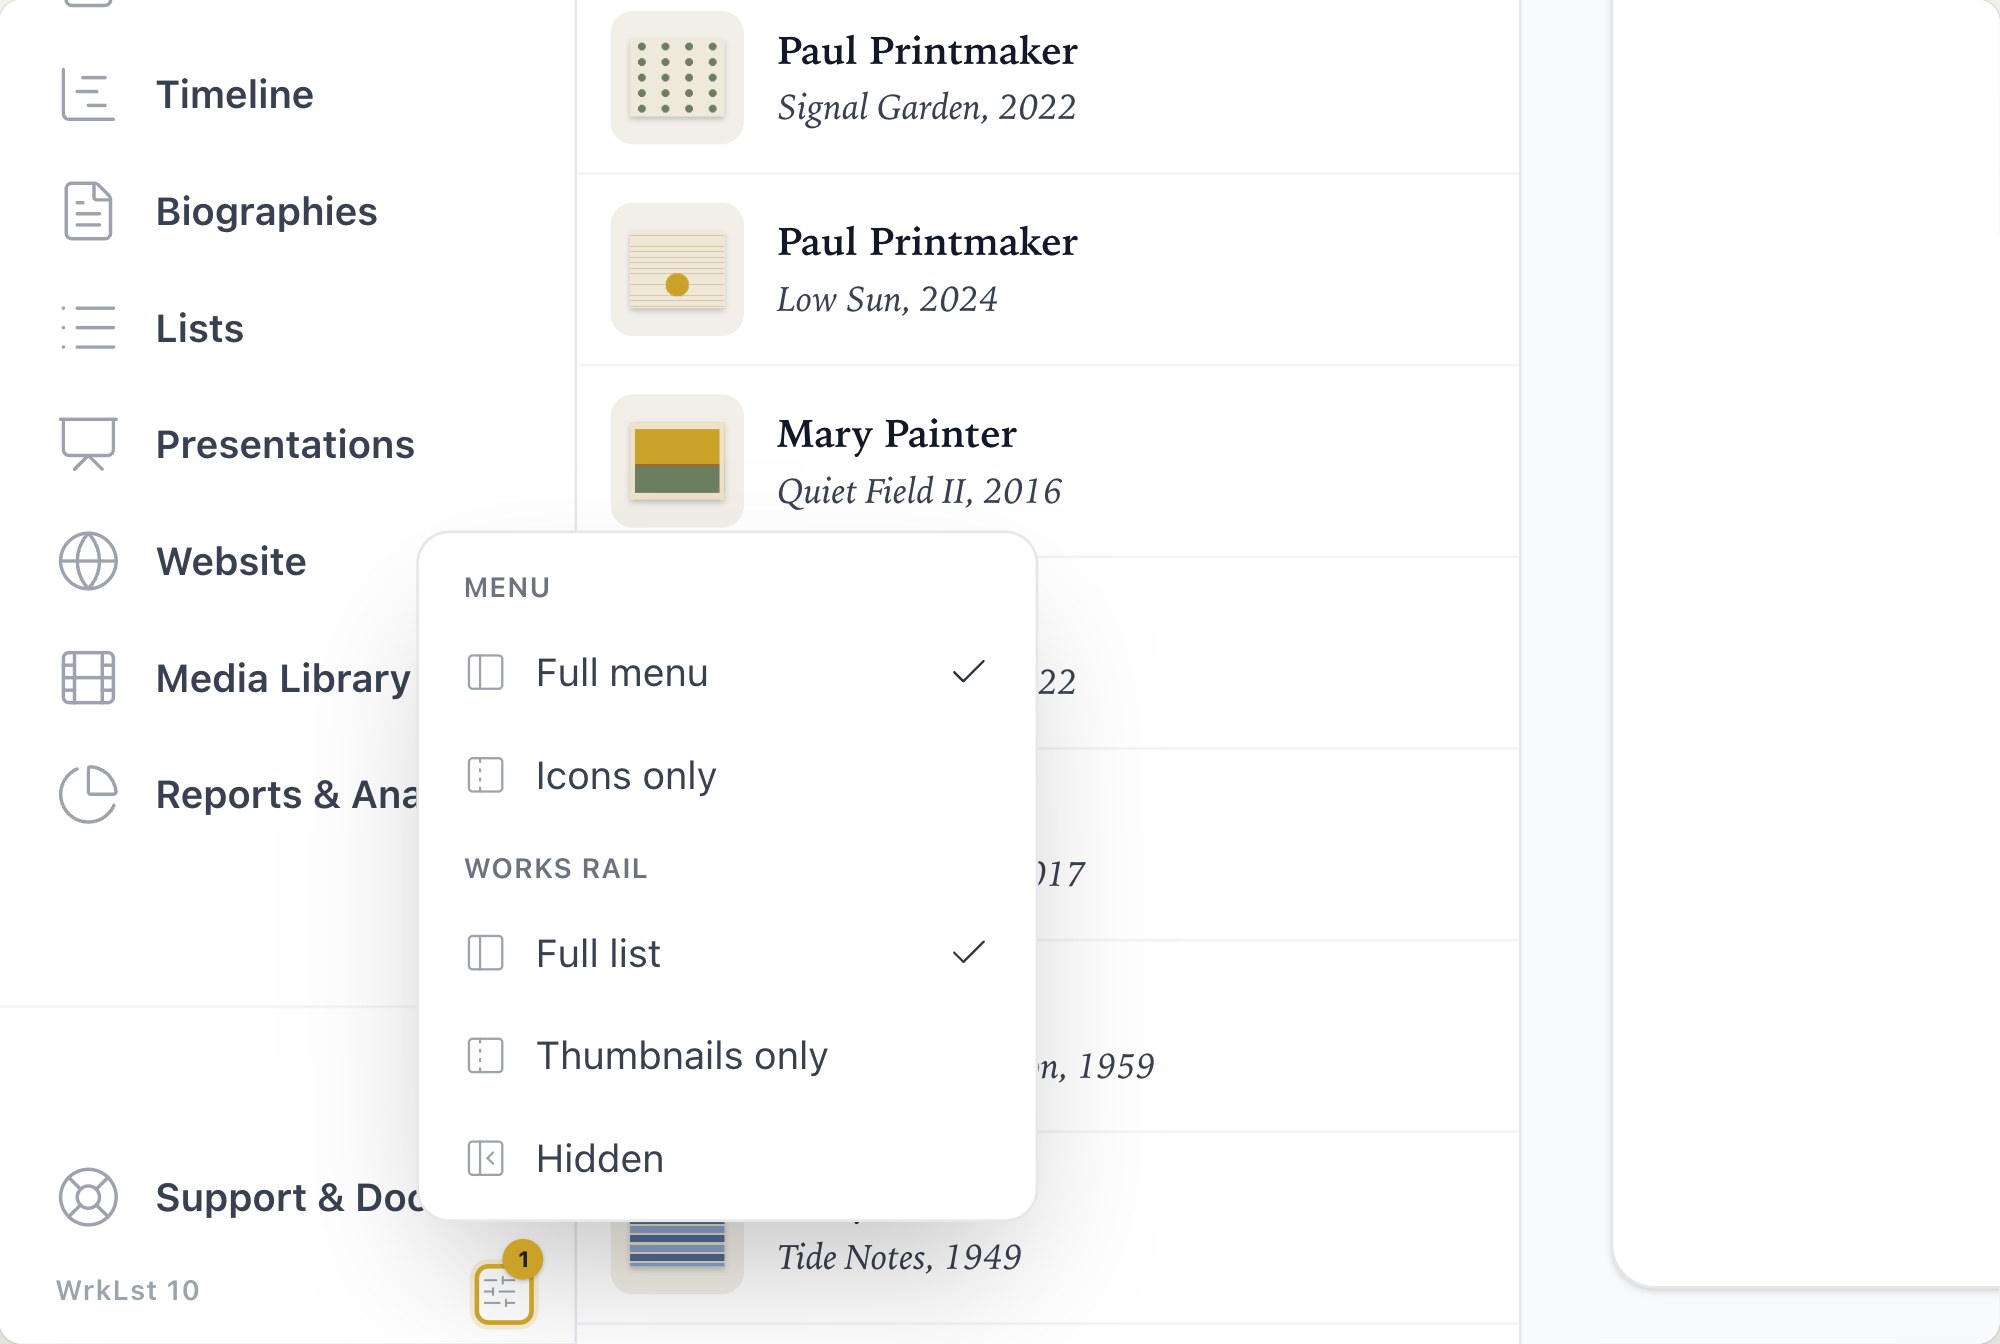Navigate to Website

pos(231,561)
